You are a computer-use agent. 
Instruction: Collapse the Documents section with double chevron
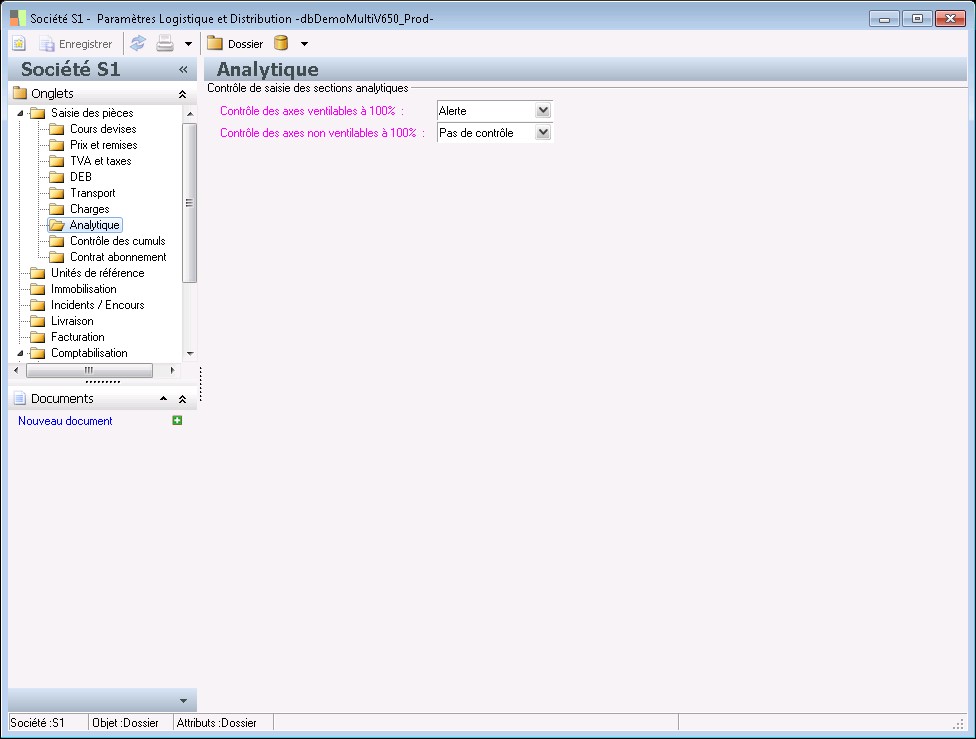click(x=182, y=399)
